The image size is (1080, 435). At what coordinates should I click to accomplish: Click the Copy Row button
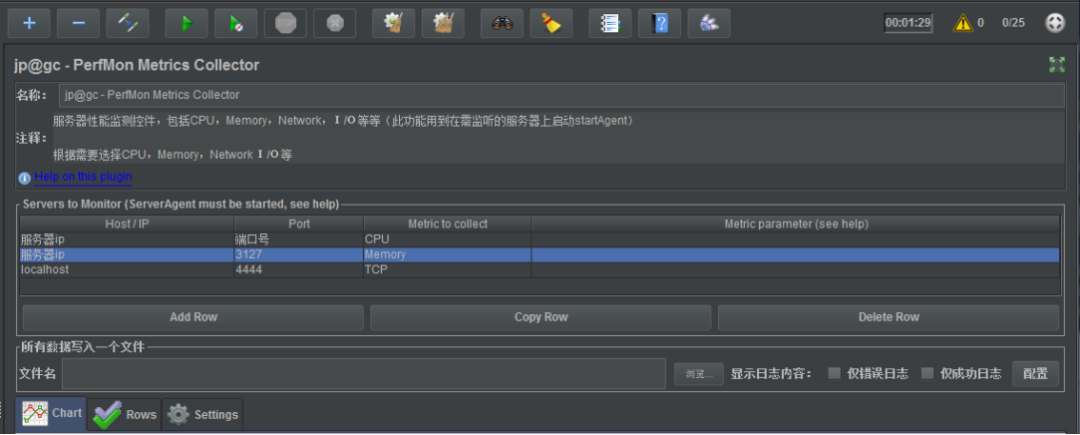pyautogui.click(x=541, y=317)
